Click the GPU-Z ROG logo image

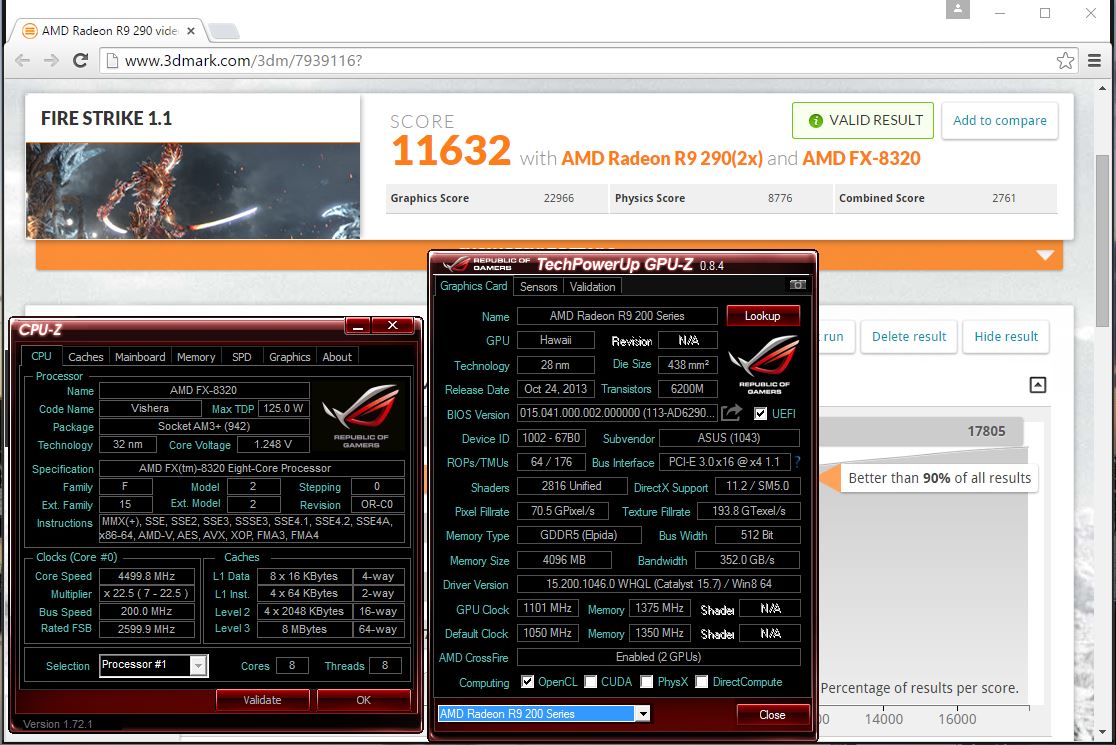[764, 364]
